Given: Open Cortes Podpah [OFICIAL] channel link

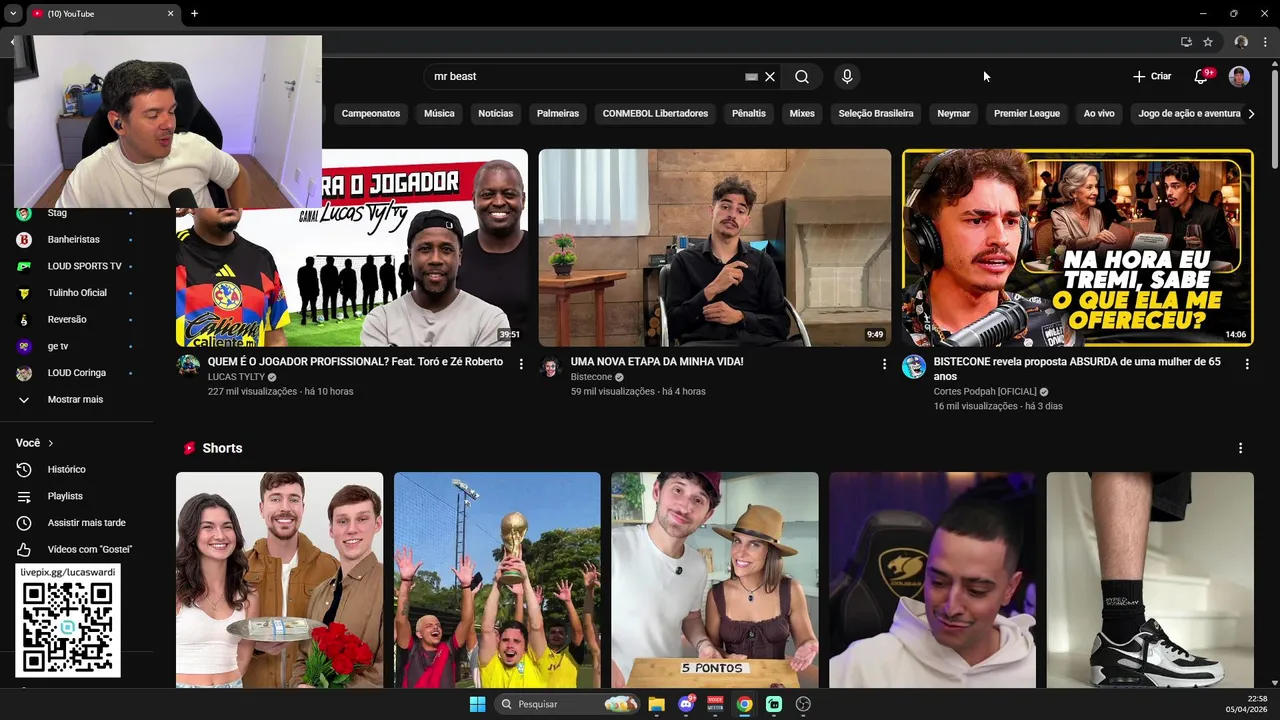Looking at the screenshot, I should [x=985, y=392].
